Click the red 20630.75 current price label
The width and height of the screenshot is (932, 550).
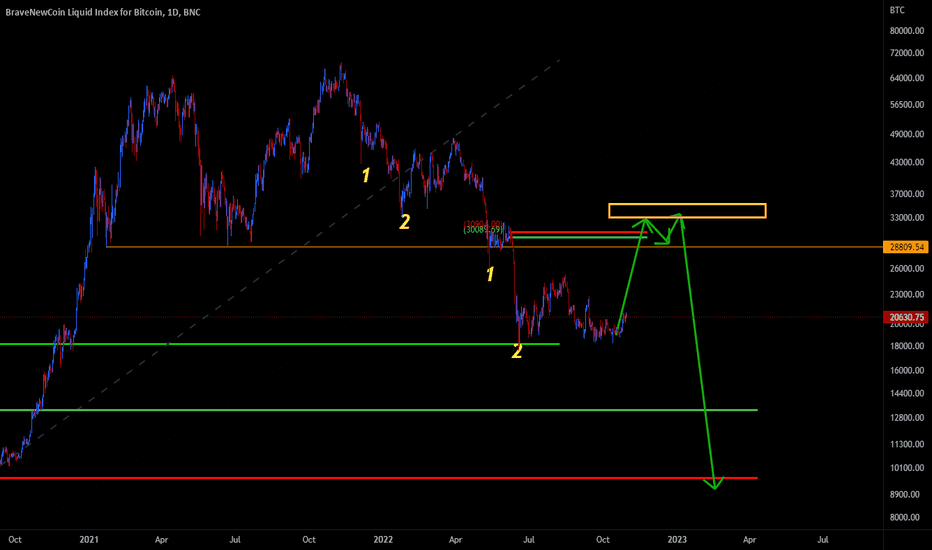pyautogui.click(x=907, y=317)
